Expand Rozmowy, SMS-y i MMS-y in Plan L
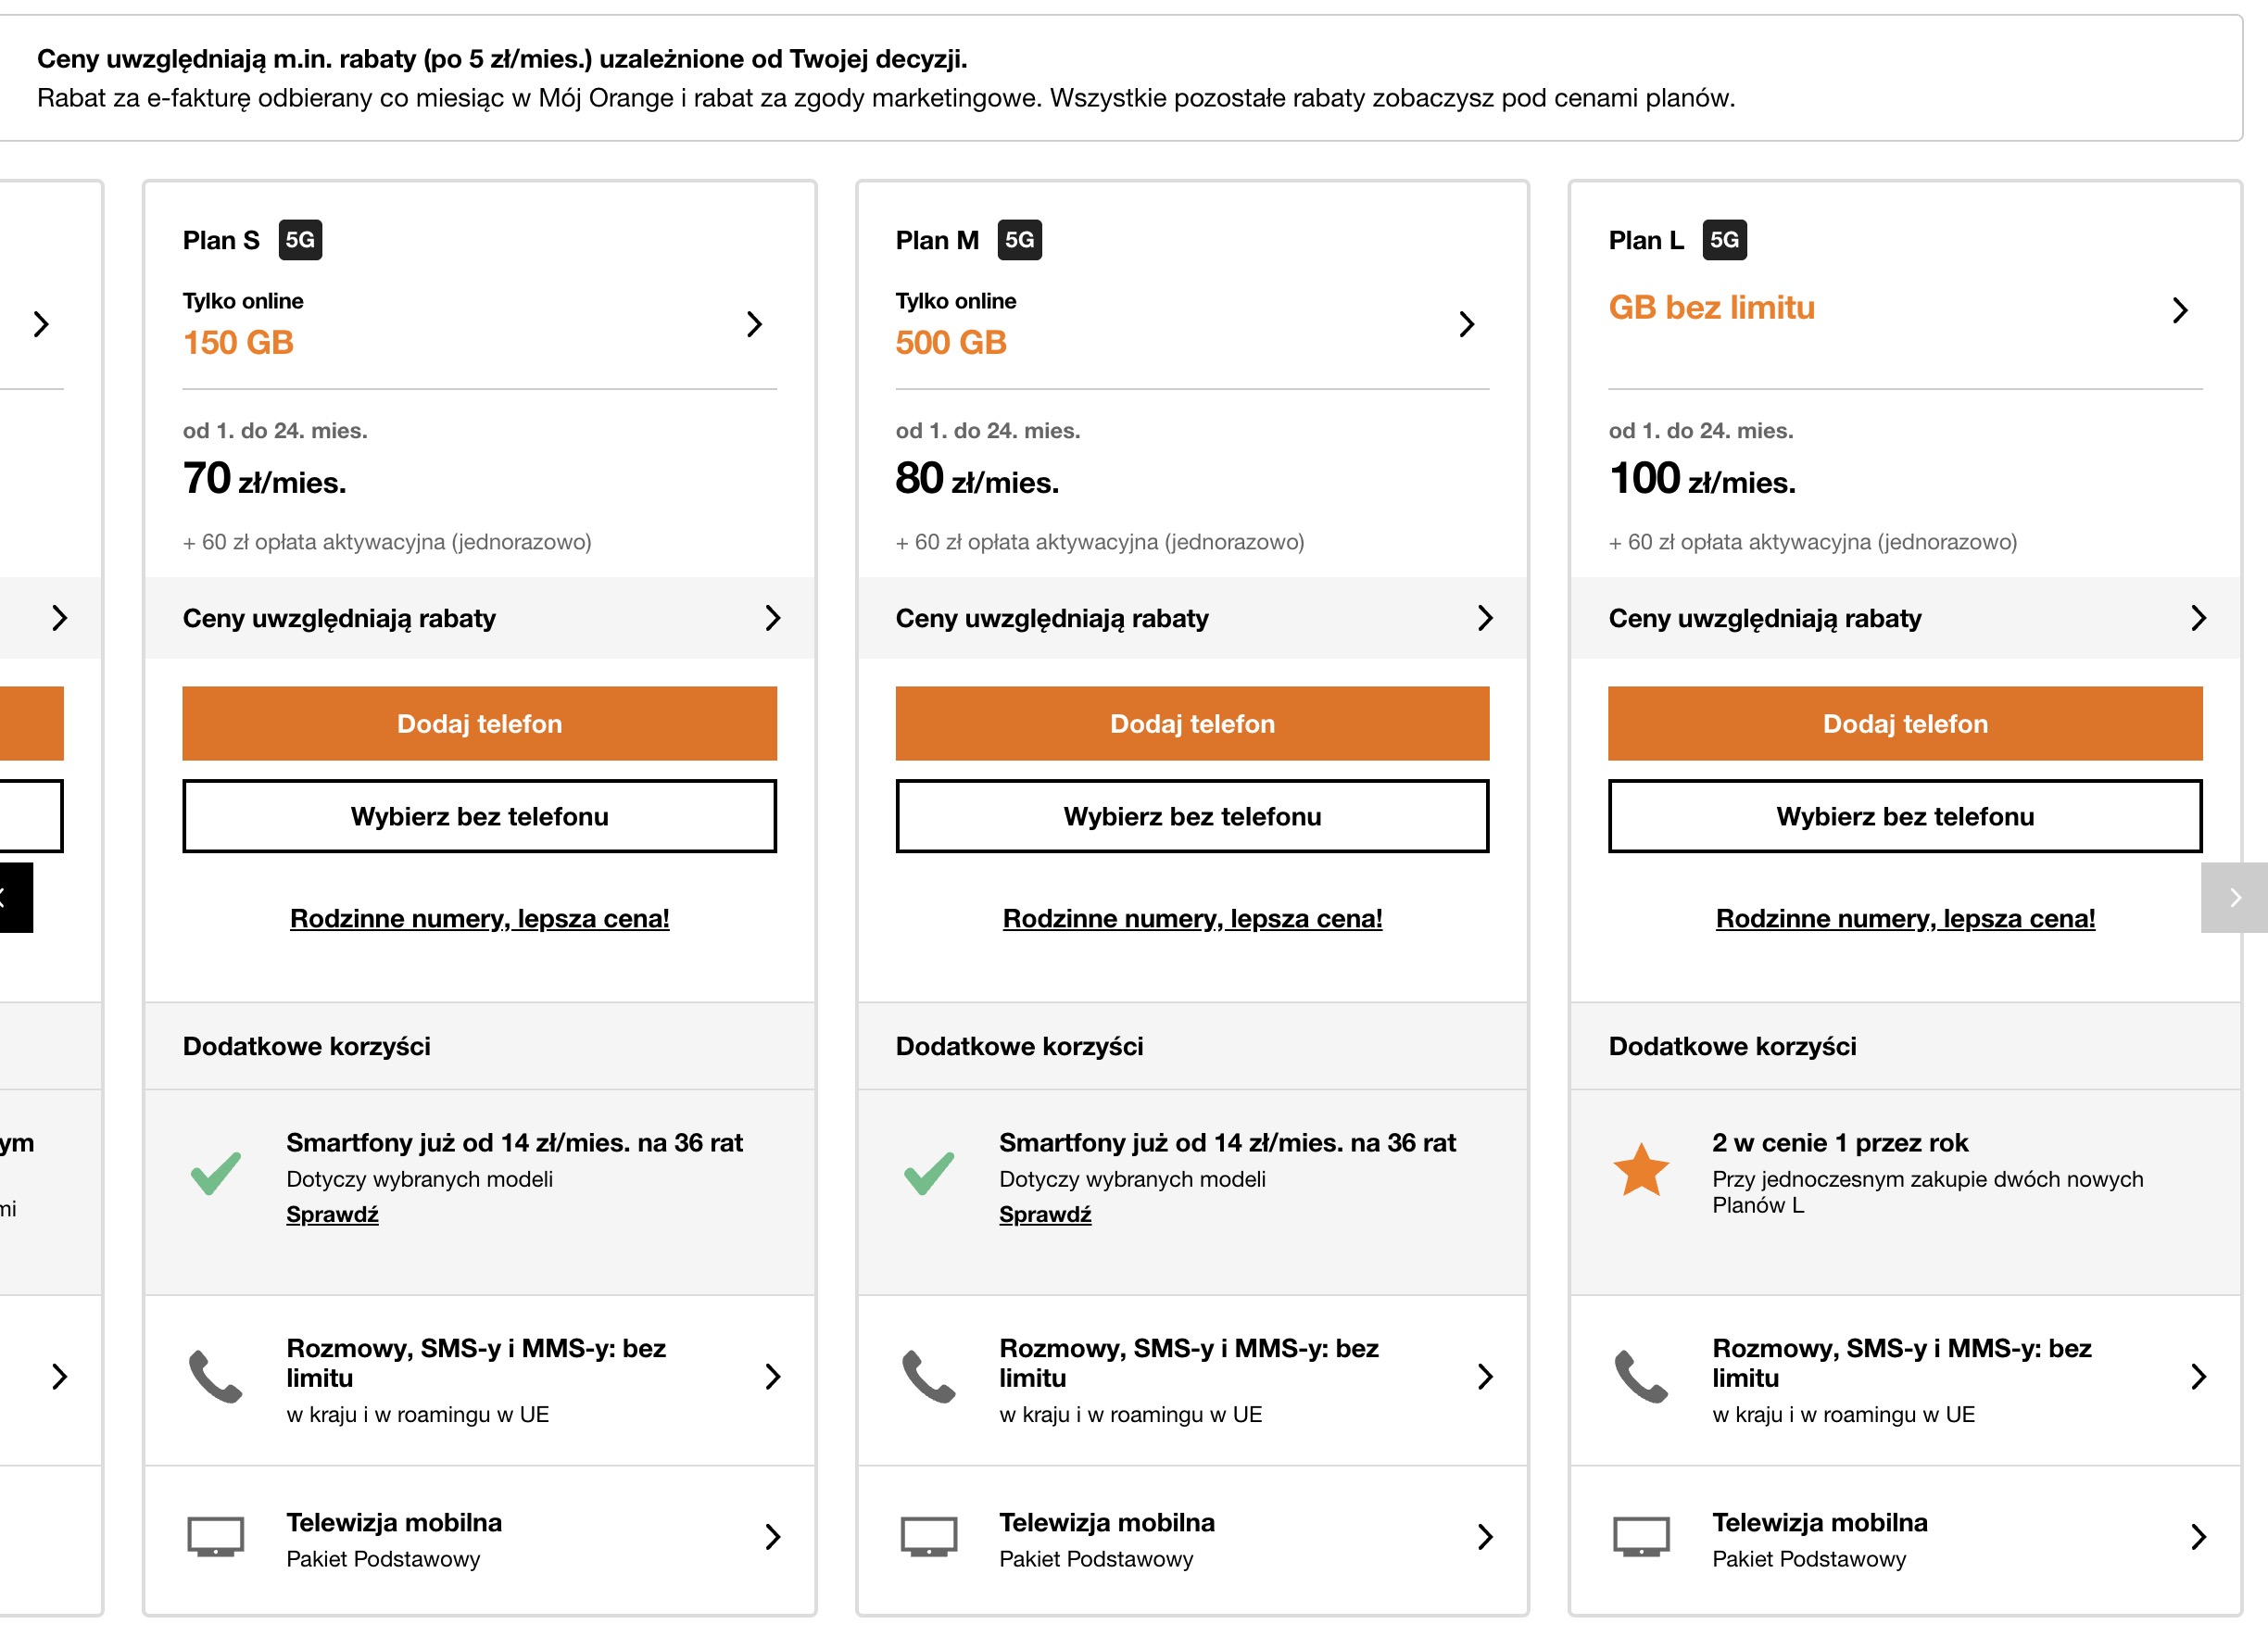 click(2198, 1377)
